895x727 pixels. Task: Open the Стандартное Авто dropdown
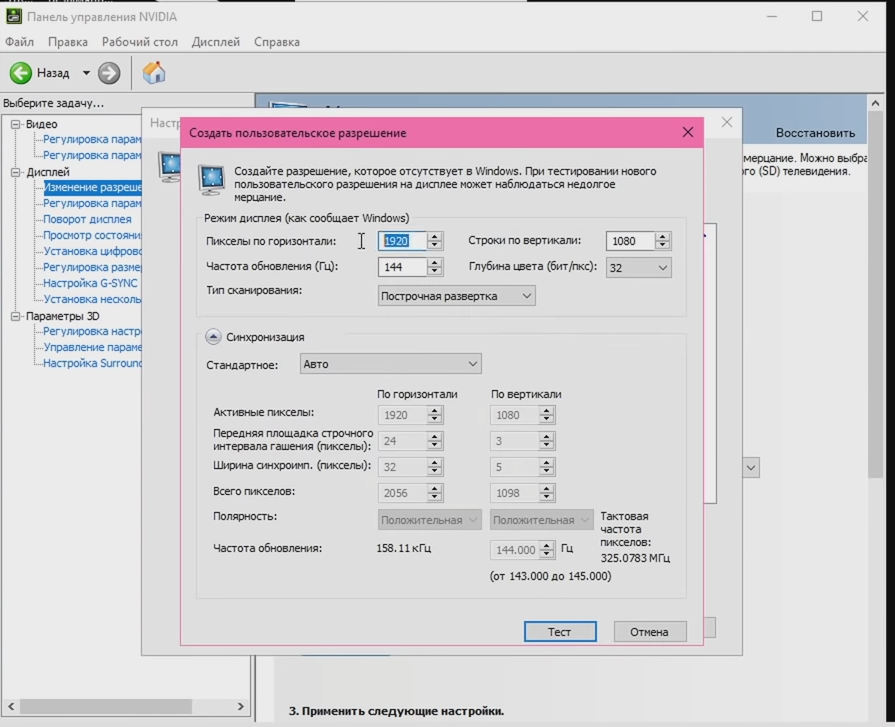coord(390,364)
